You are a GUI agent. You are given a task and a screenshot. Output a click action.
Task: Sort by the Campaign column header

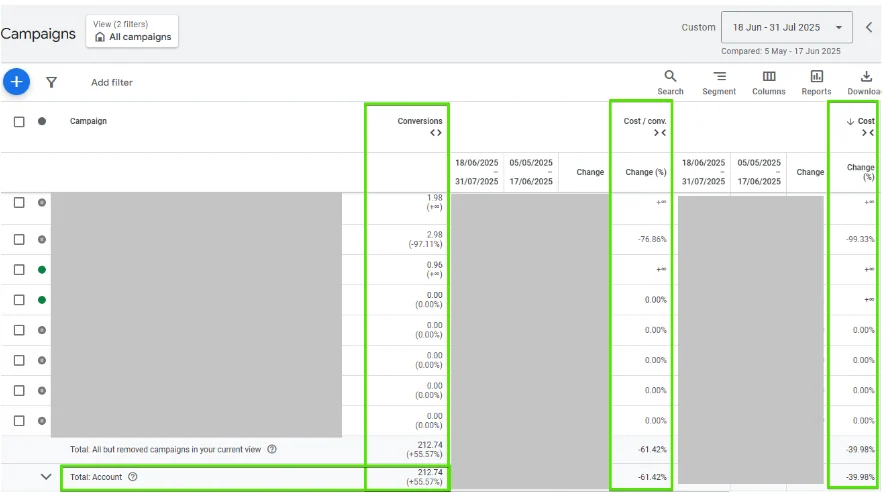88,121
